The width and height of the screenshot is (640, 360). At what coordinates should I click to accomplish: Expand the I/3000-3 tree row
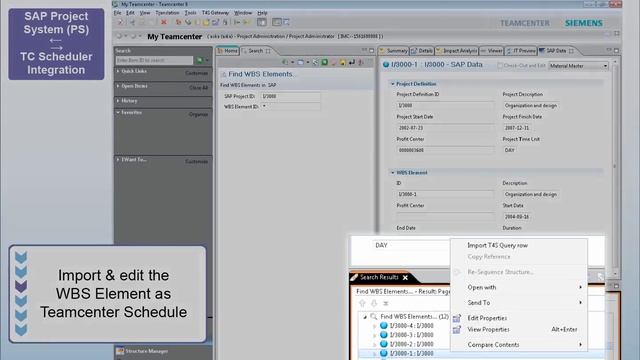click(375, 335)
